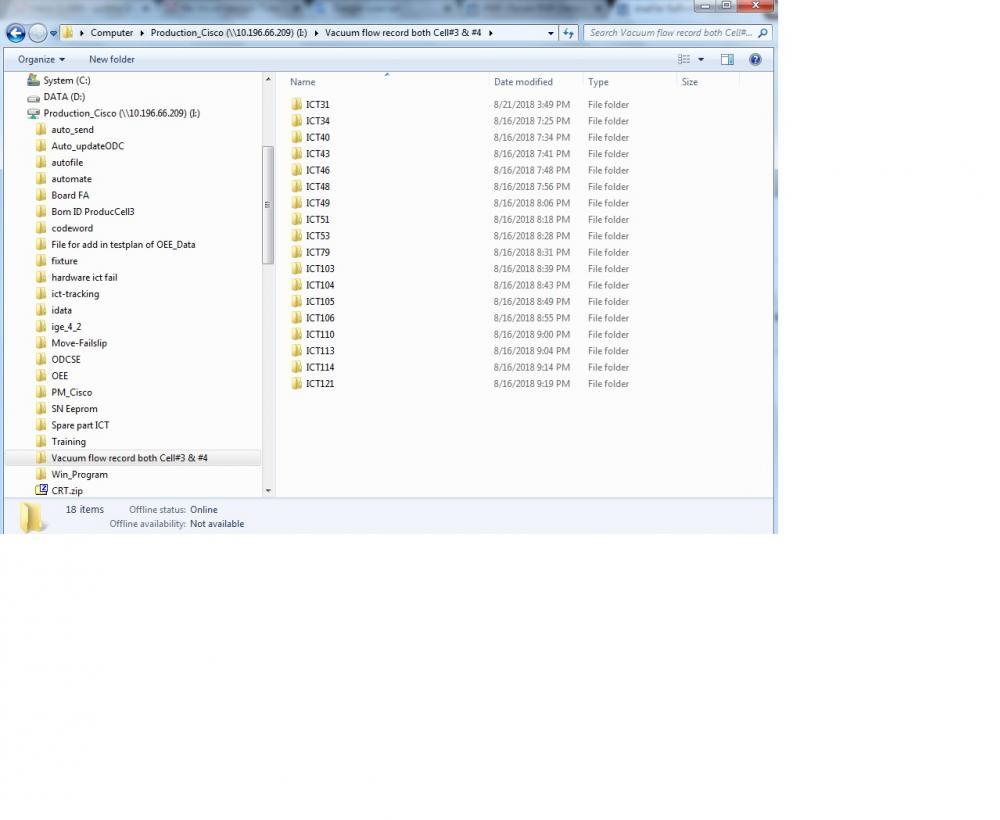
Task: Select the ICT49 folder
Action: [x=311, y=203]
